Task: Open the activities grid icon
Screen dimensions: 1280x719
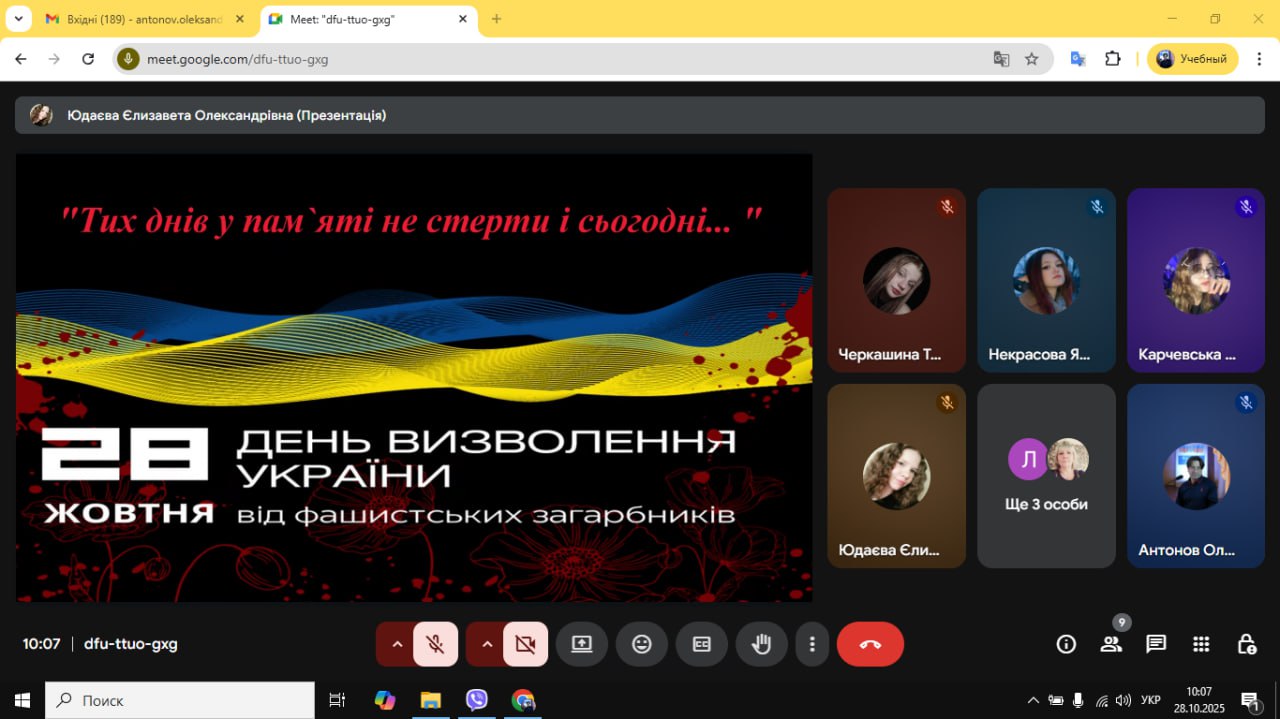Action: [1201, 644]
